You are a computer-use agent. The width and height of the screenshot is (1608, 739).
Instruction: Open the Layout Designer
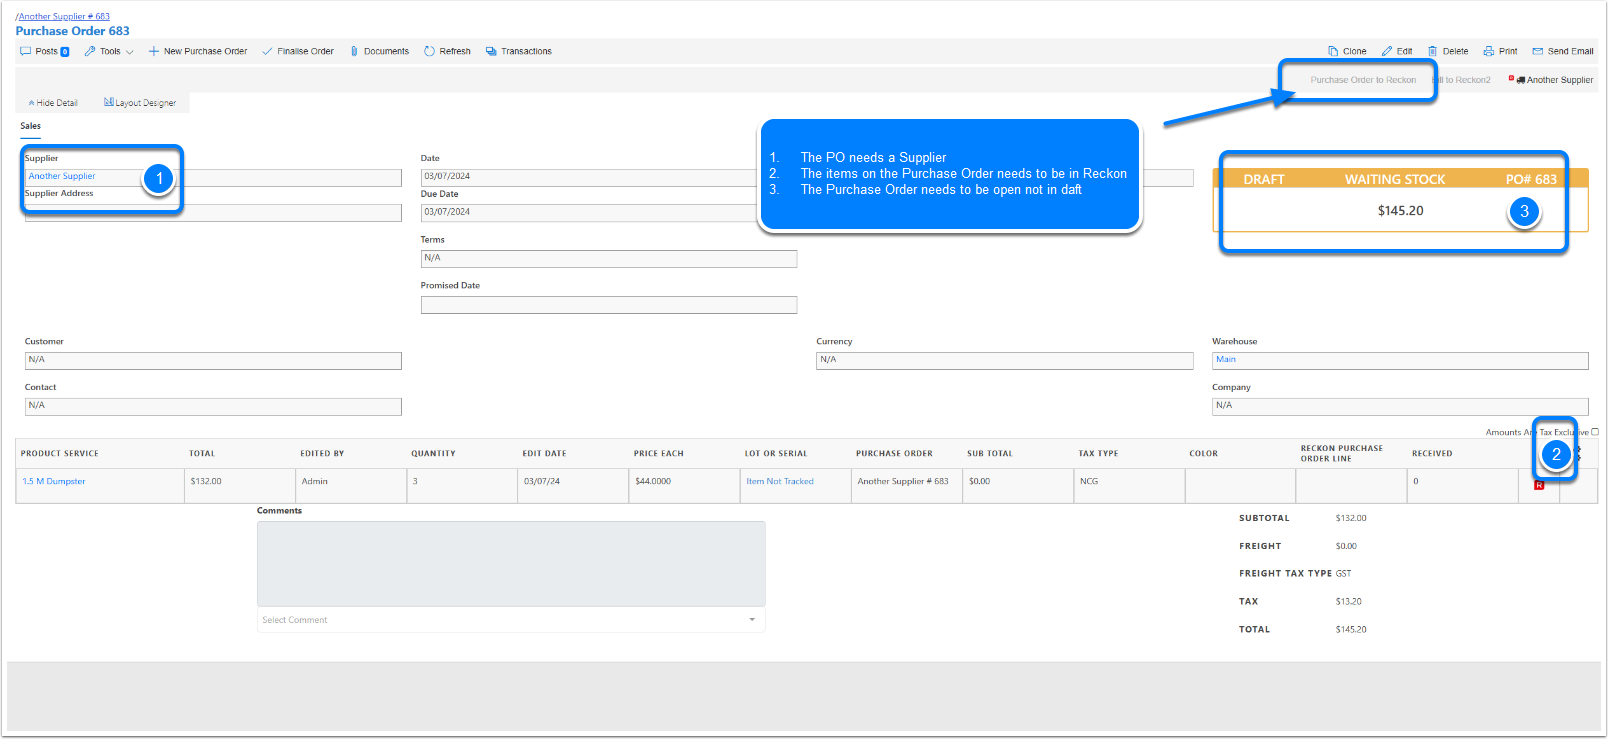pyautogui.click(x=140, y=103)
